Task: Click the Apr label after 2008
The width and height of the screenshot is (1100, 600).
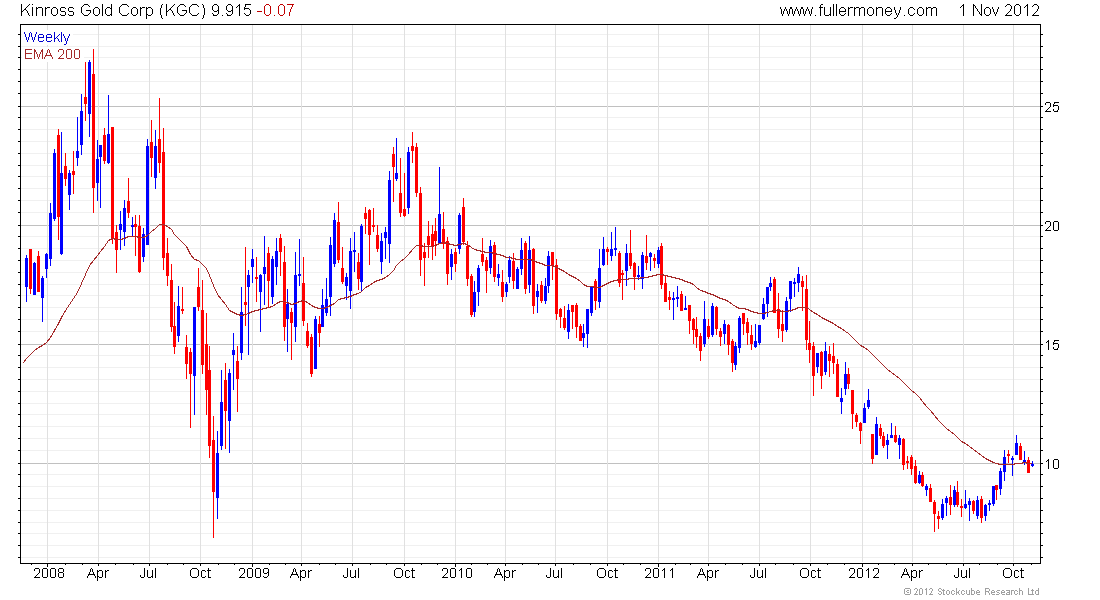Action: 98,573
